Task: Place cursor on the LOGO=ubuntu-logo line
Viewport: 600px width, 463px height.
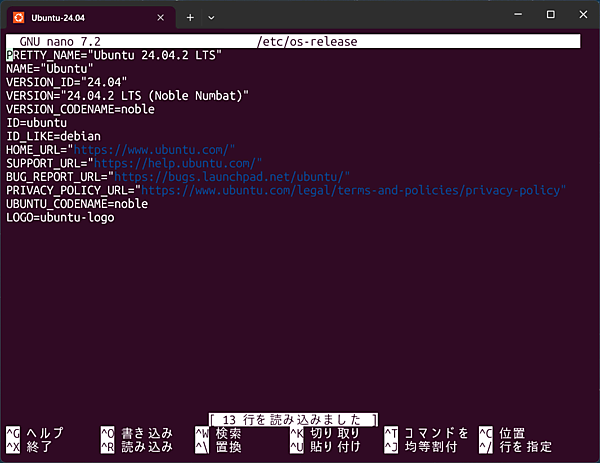Action: pos(60,217)
